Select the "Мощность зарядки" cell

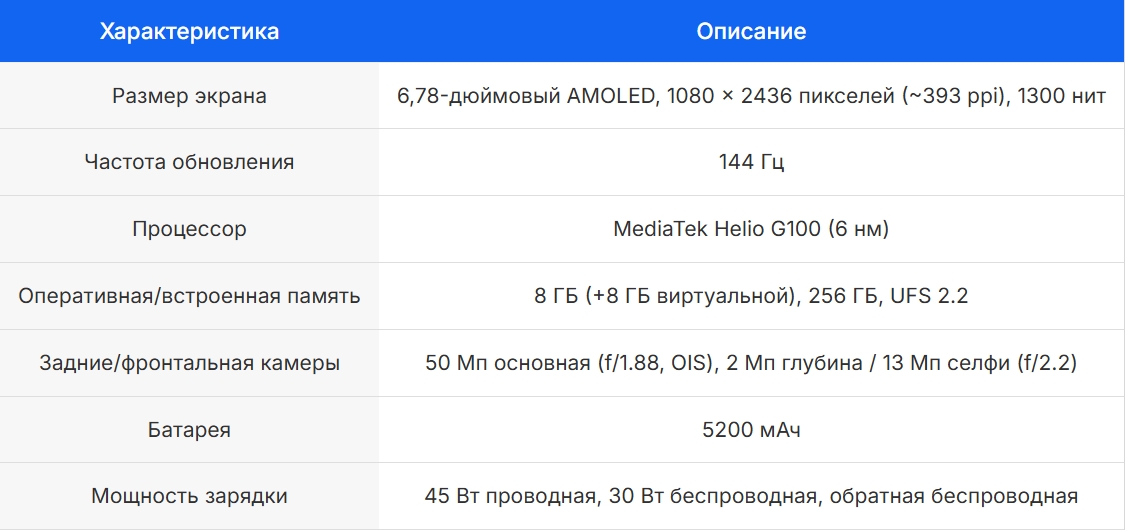(189, 496)
